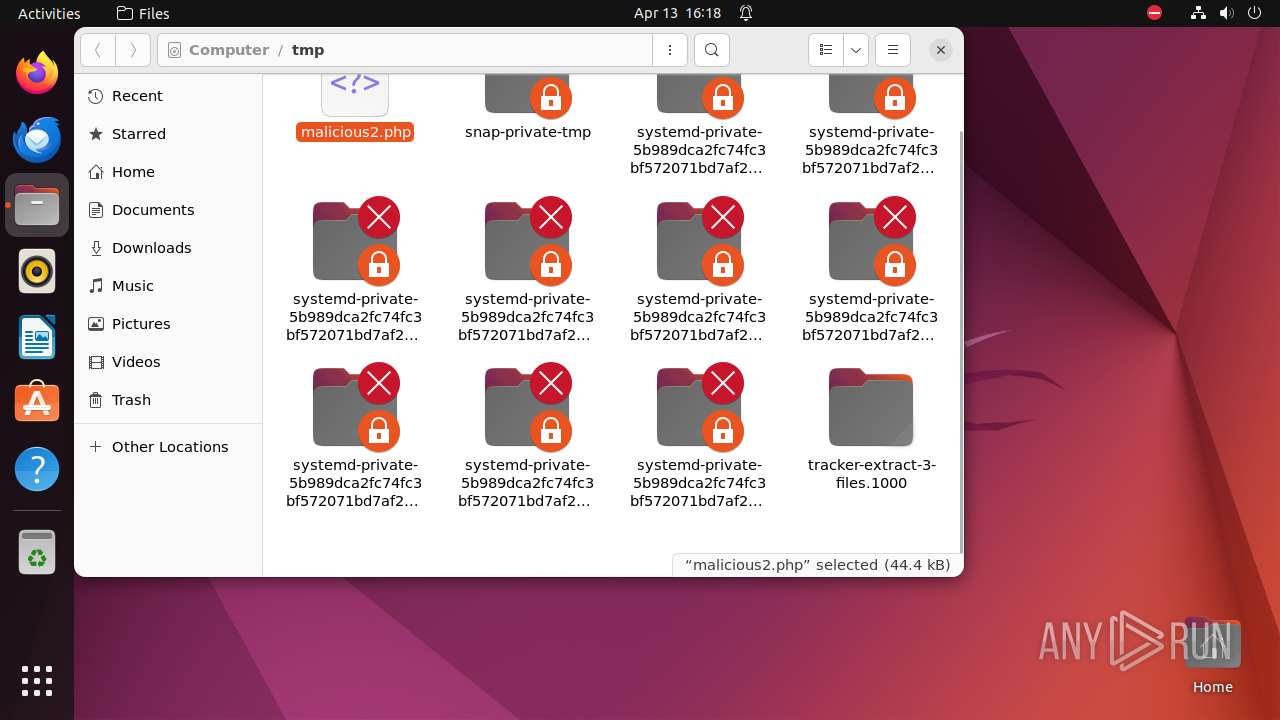
Task: Click the vertical scrollbar of the file view
Action: 960,340
